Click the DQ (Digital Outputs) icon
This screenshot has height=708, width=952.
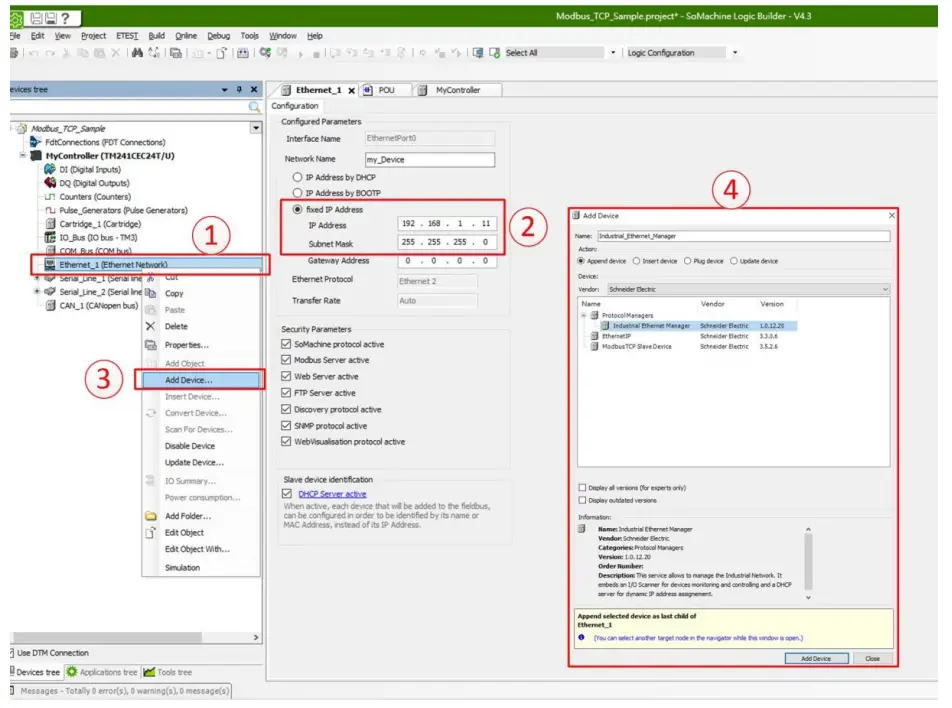coord(50,183)
